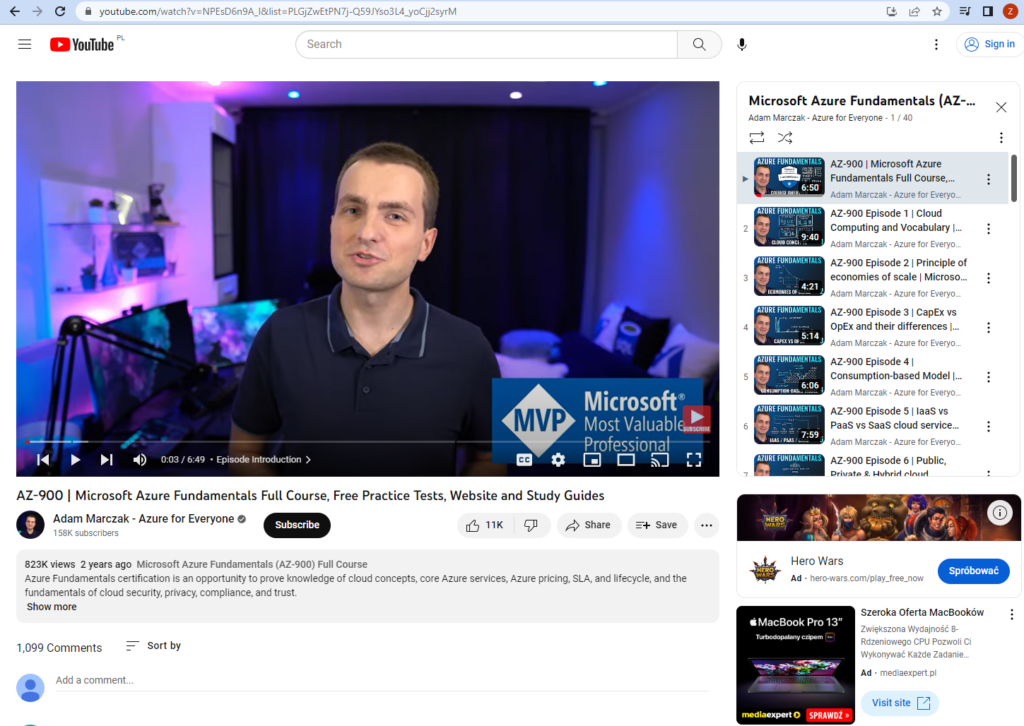Open the MacBook Pro 13 ad image

tap(795, 665)
